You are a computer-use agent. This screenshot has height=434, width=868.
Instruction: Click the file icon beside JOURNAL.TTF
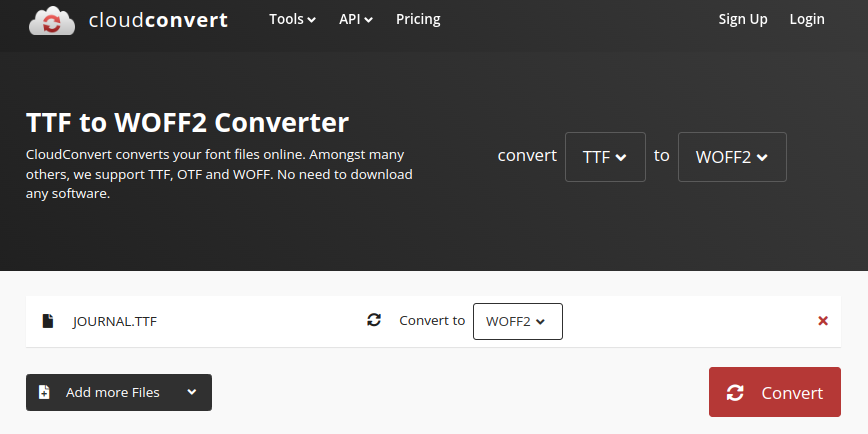[47, 321]
